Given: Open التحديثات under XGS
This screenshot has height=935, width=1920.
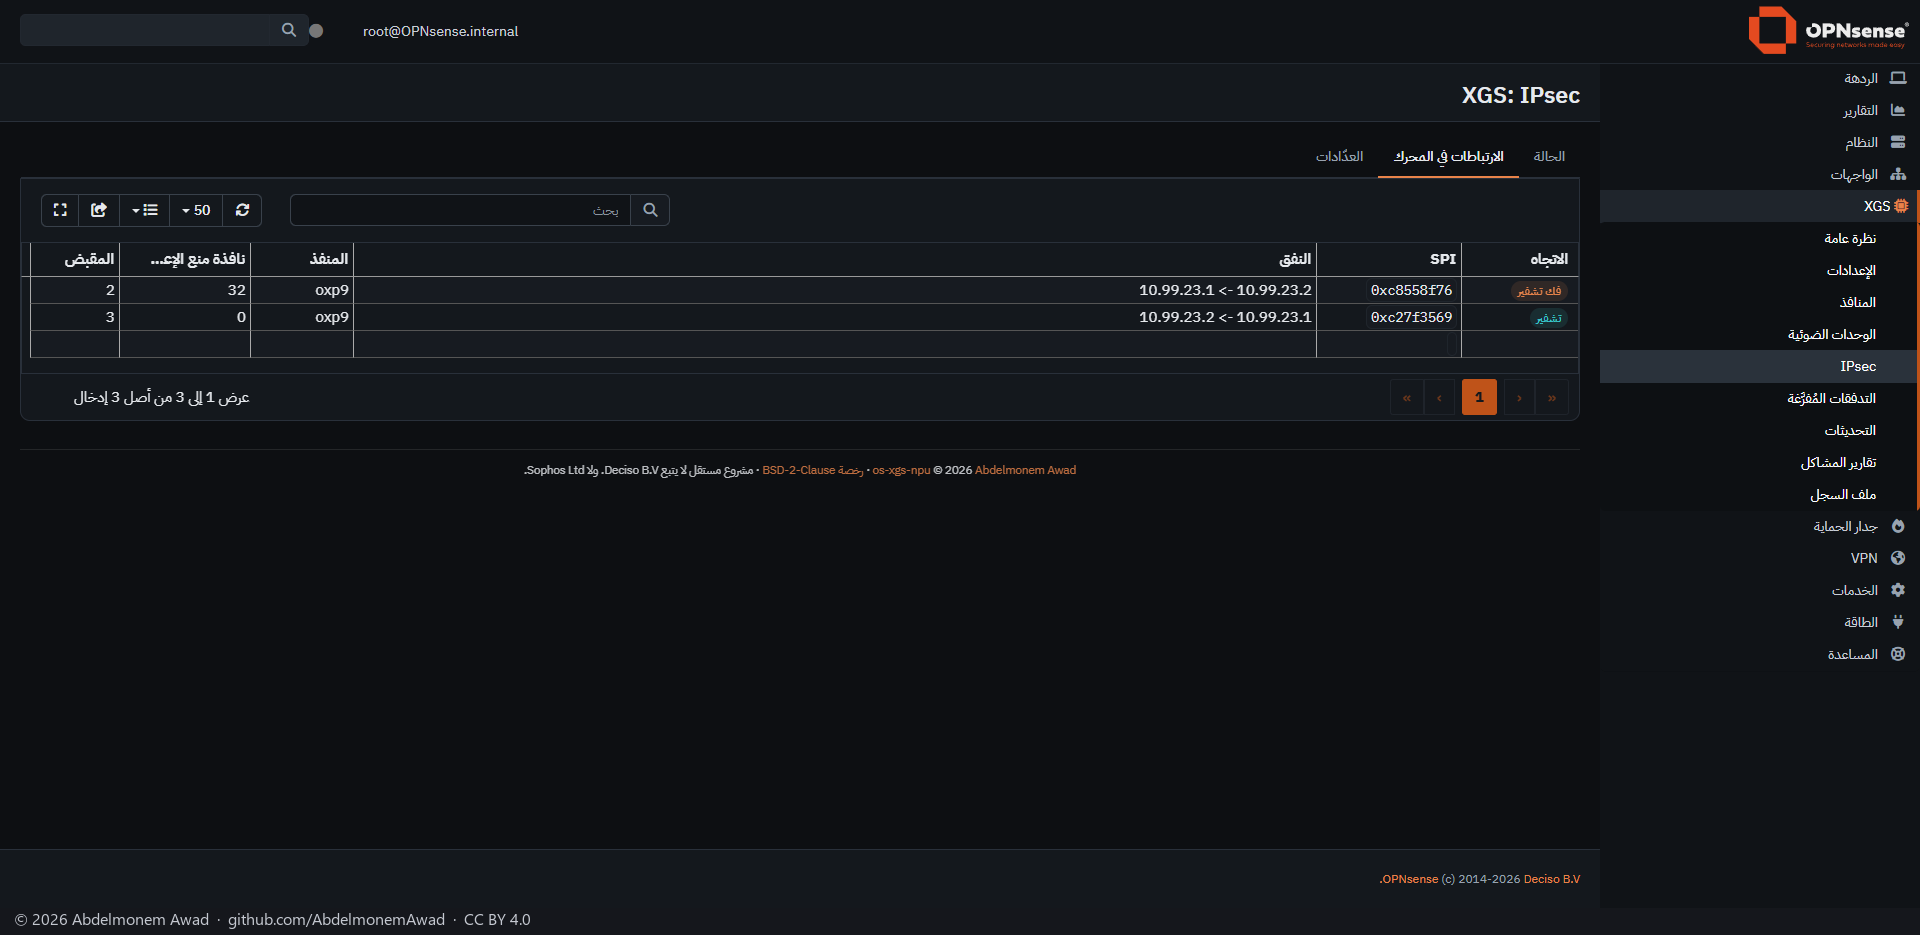Looking at the screenshot, I should pos(1760,430).
